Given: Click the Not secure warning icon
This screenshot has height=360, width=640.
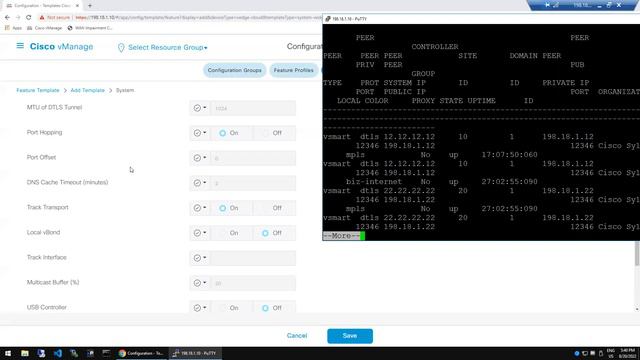Looking at the screenshot, I should click(42, 18).
